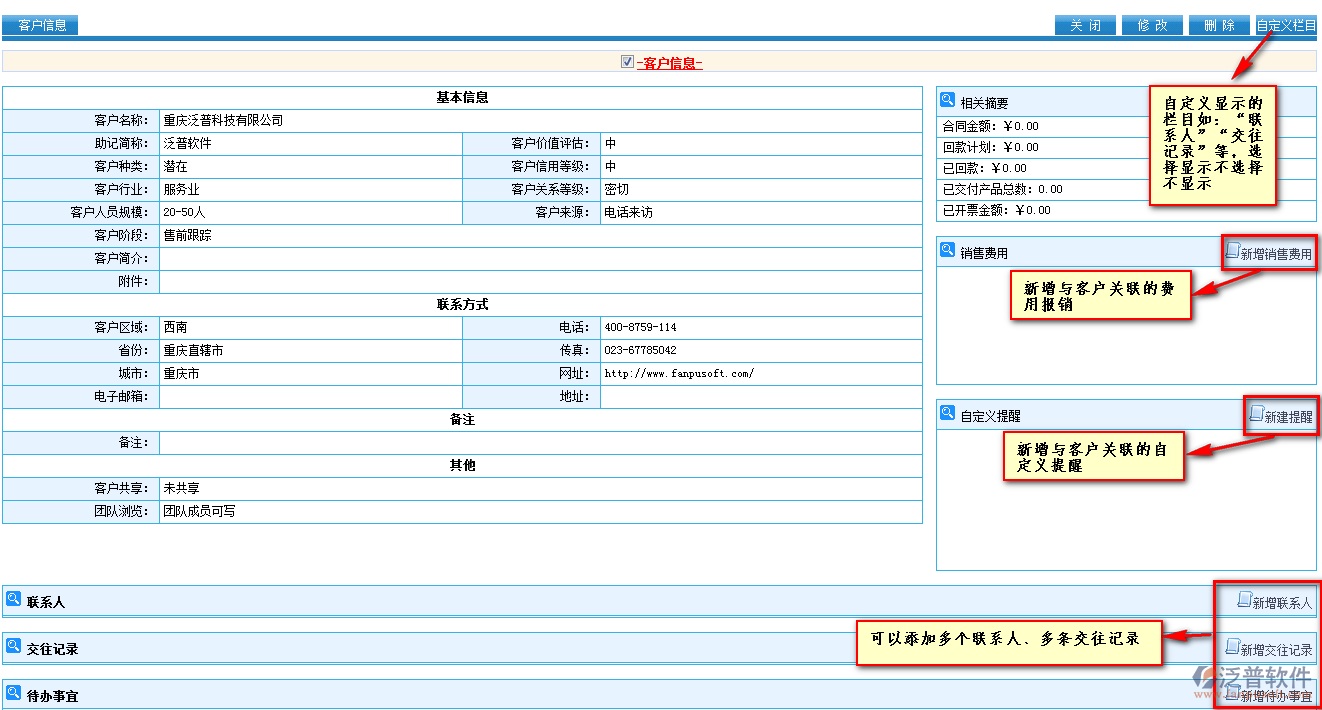Viewport: 1322px width, 710px height.
Task: Toggle the 客户信息 section checkbox
Action: point(627,62)
